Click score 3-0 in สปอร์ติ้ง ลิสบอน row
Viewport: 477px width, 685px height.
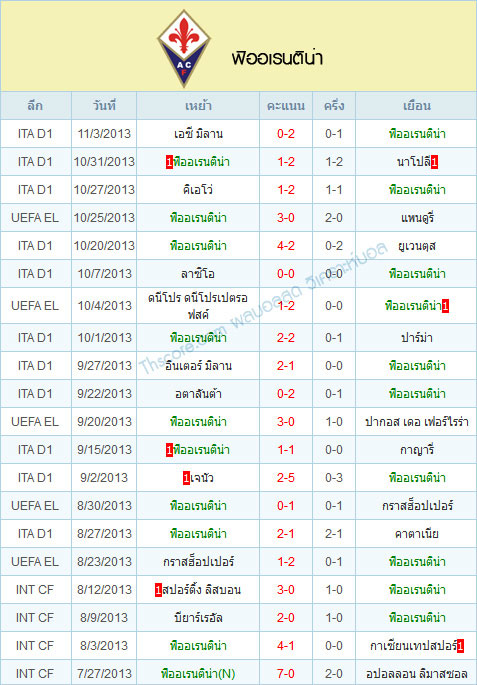point(286,589)
